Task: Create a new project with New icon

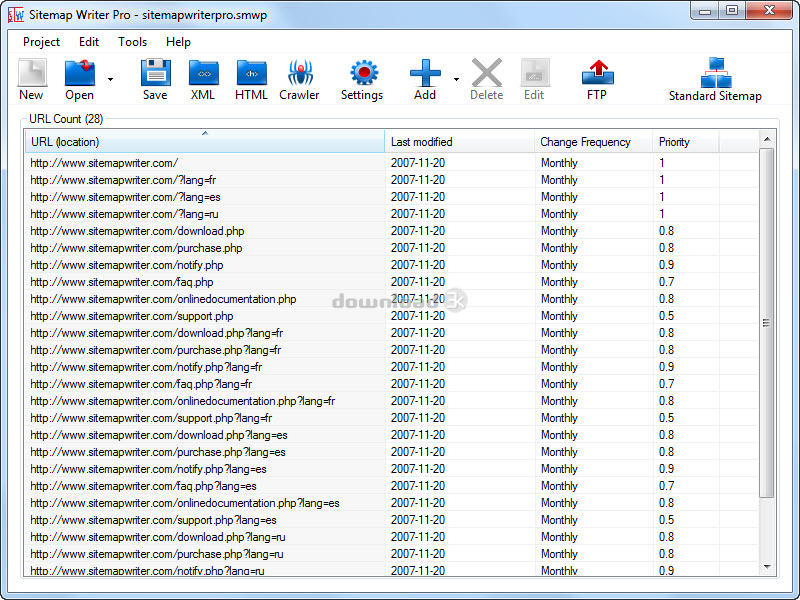Action: click(32, 72)
